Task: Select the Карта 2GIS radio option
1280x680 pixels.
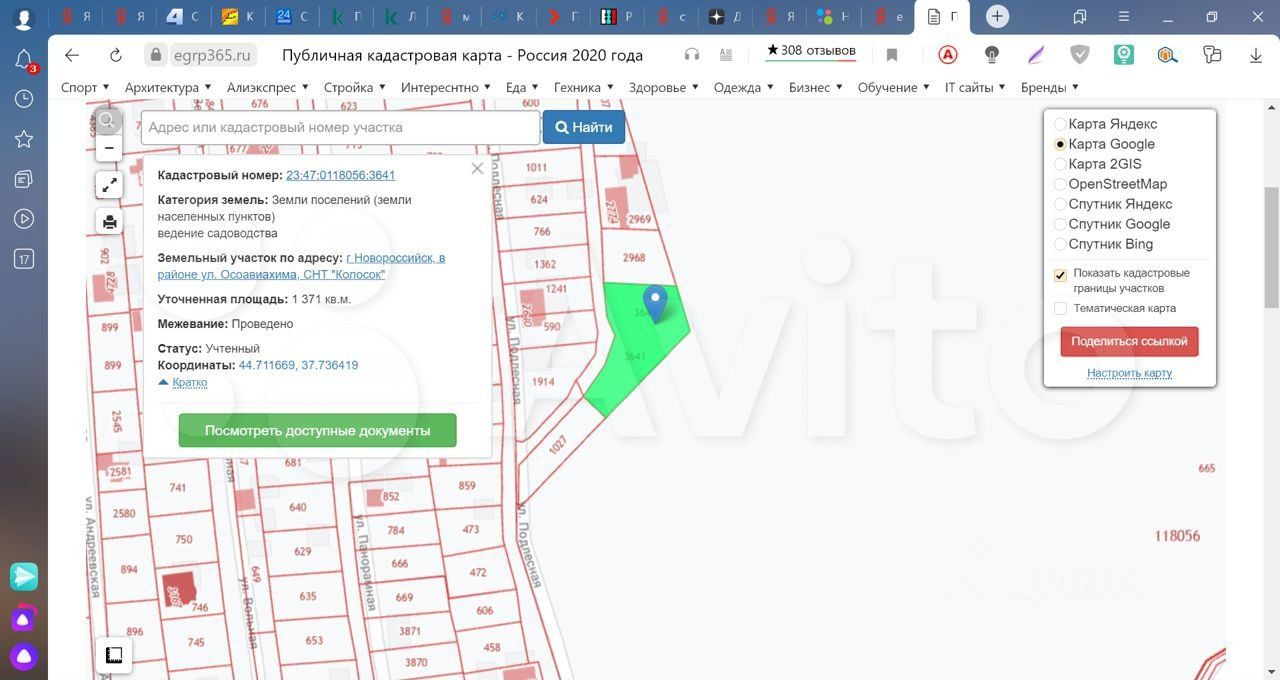Action: (x=1060, y=164)
